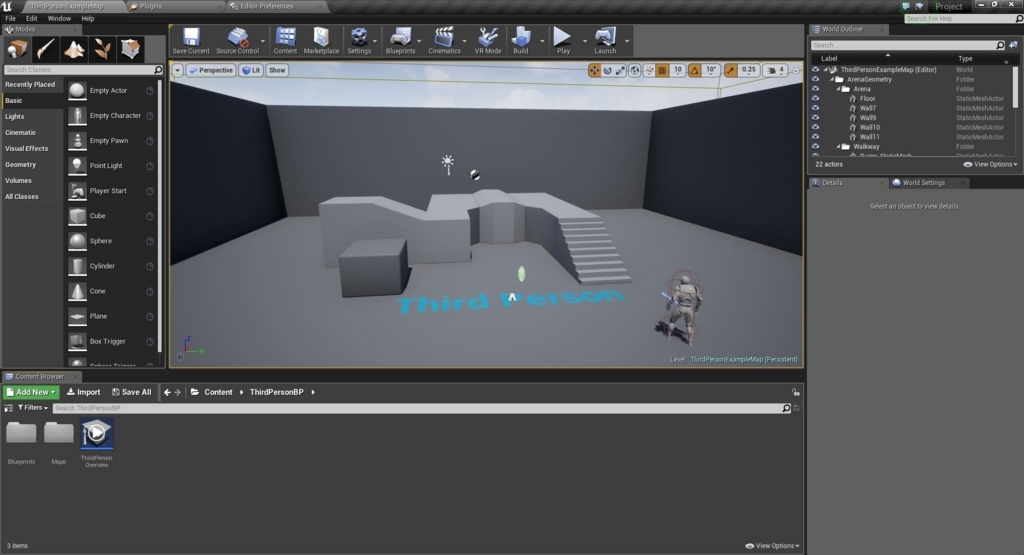Viewport: 1024px width, 555px height.
Task: Select Place mode icon in Modes panel
Action: tap(17, 49)
